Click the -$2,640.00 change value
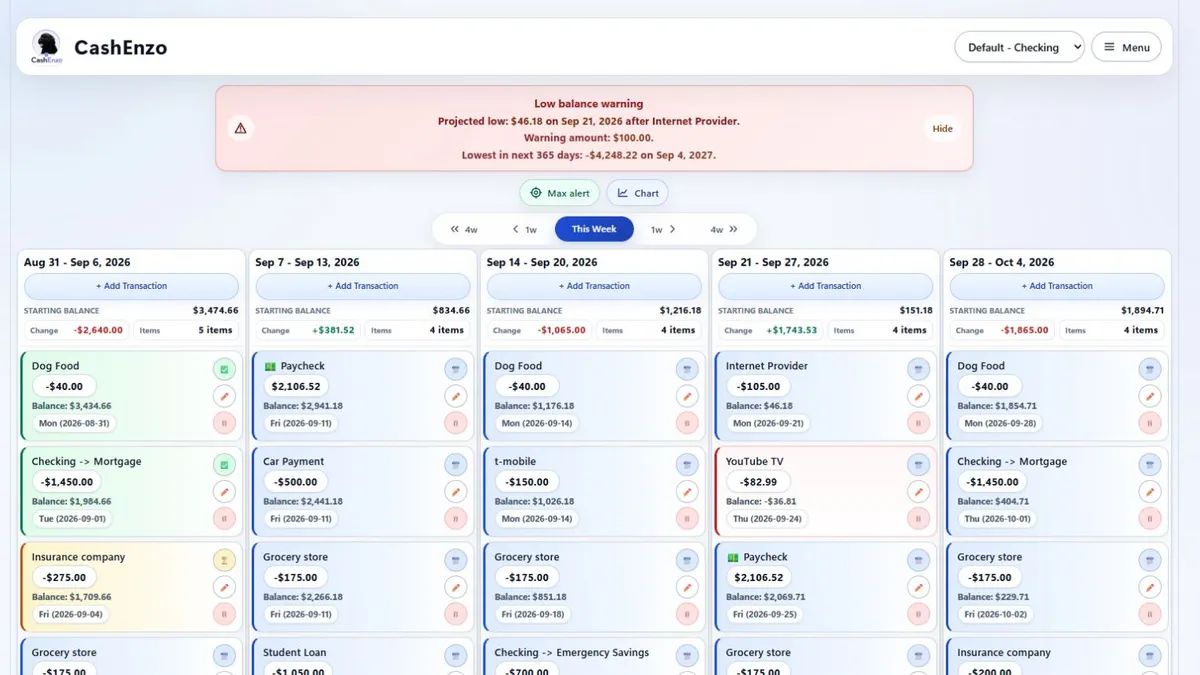 pyautogui.click(x=99, y=330)
